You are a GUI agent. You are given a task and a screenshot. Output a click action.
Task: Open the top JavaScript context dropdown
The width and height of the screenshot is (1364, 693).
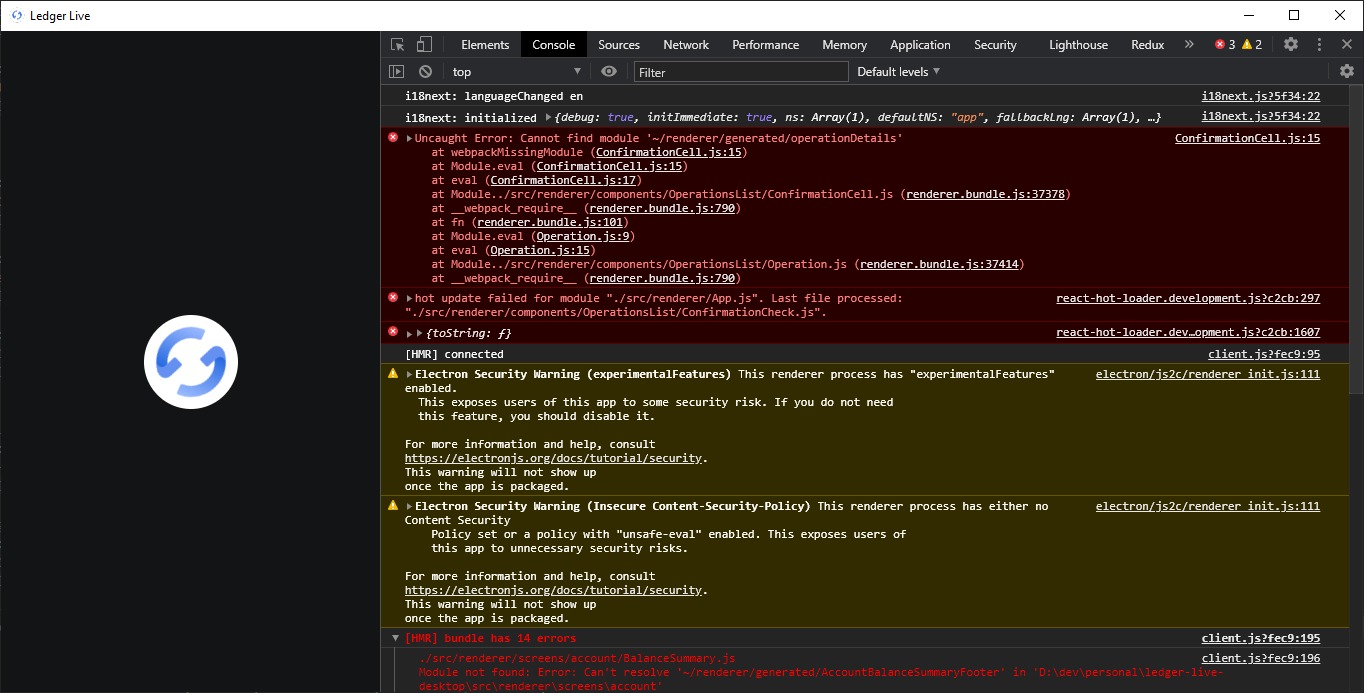516,72
